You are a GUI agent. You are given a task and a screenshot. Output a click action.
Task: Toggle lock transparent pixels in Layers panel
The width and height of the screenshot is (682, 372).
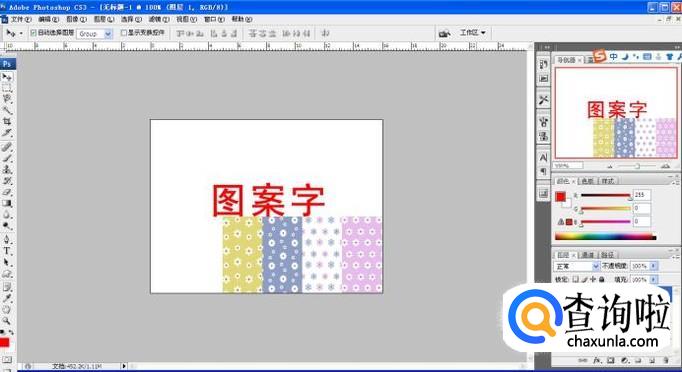click(575, 279)
